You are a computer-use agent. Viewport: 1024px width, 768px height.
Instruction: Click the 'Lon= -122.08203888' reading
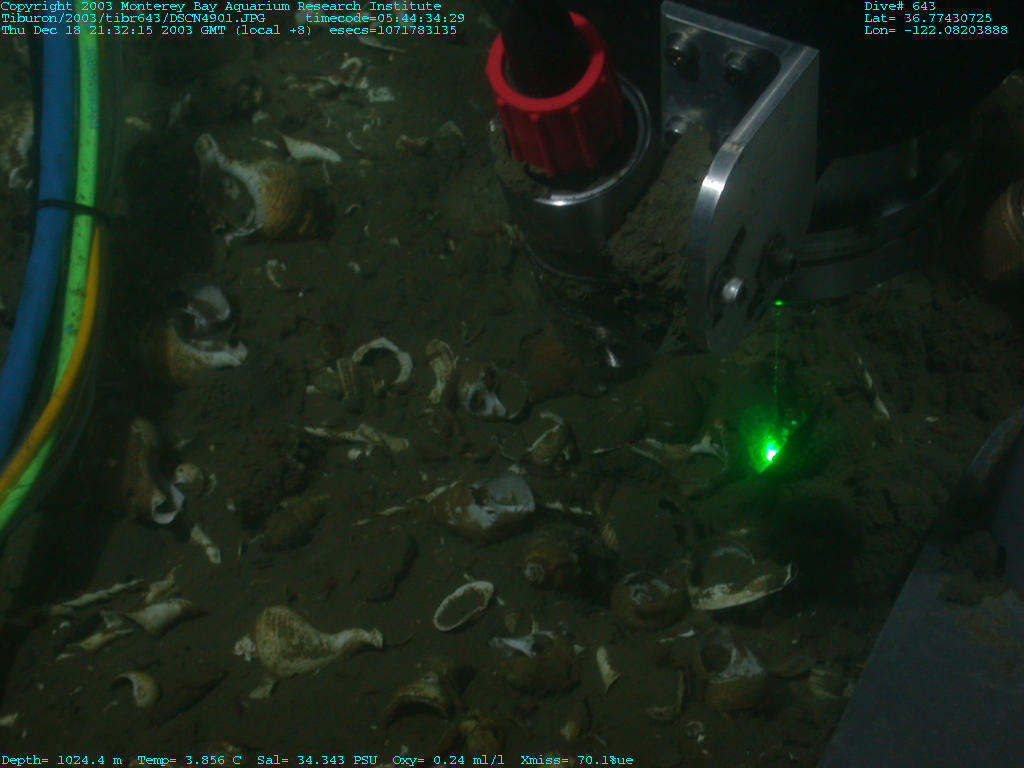tap(936, 30)
